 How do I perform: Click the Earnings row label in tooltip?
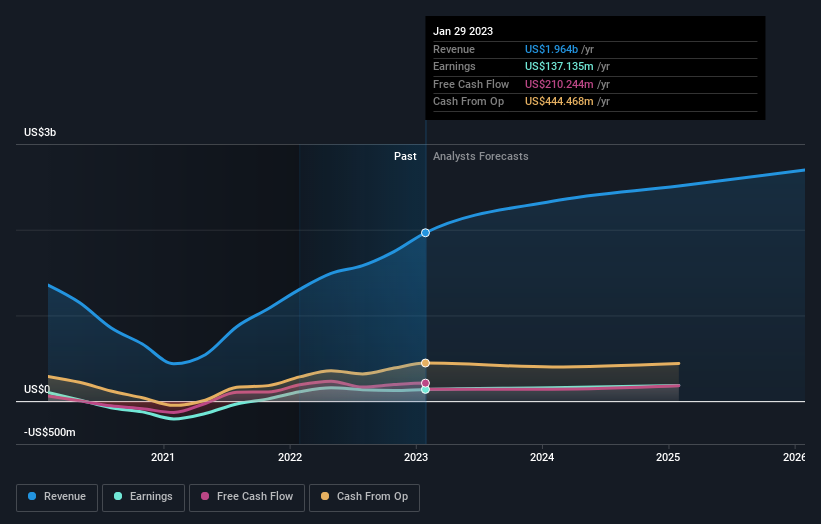(x=454, y=66)
